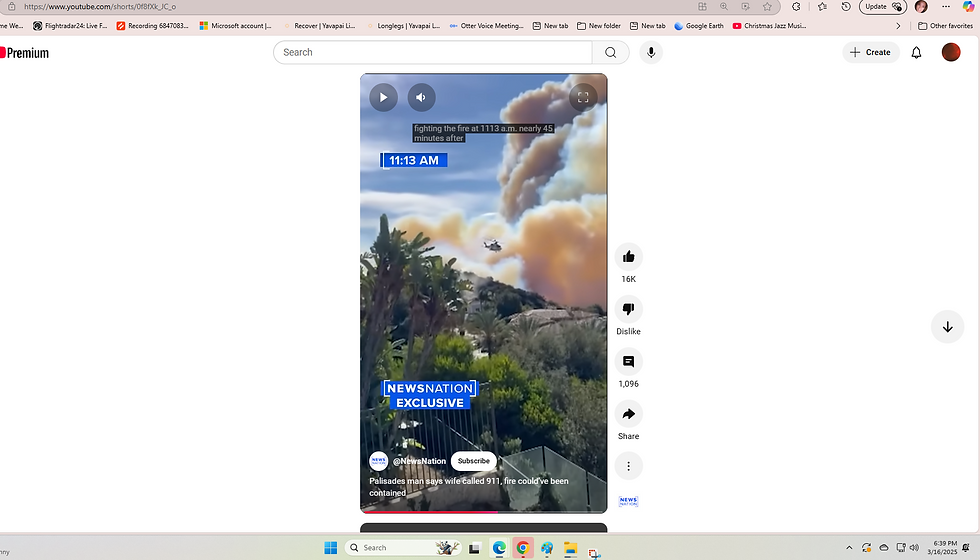This screenshot has height=560, width=980.
Task: Open browser history clock icon
Action: click(x=846, y=6)
